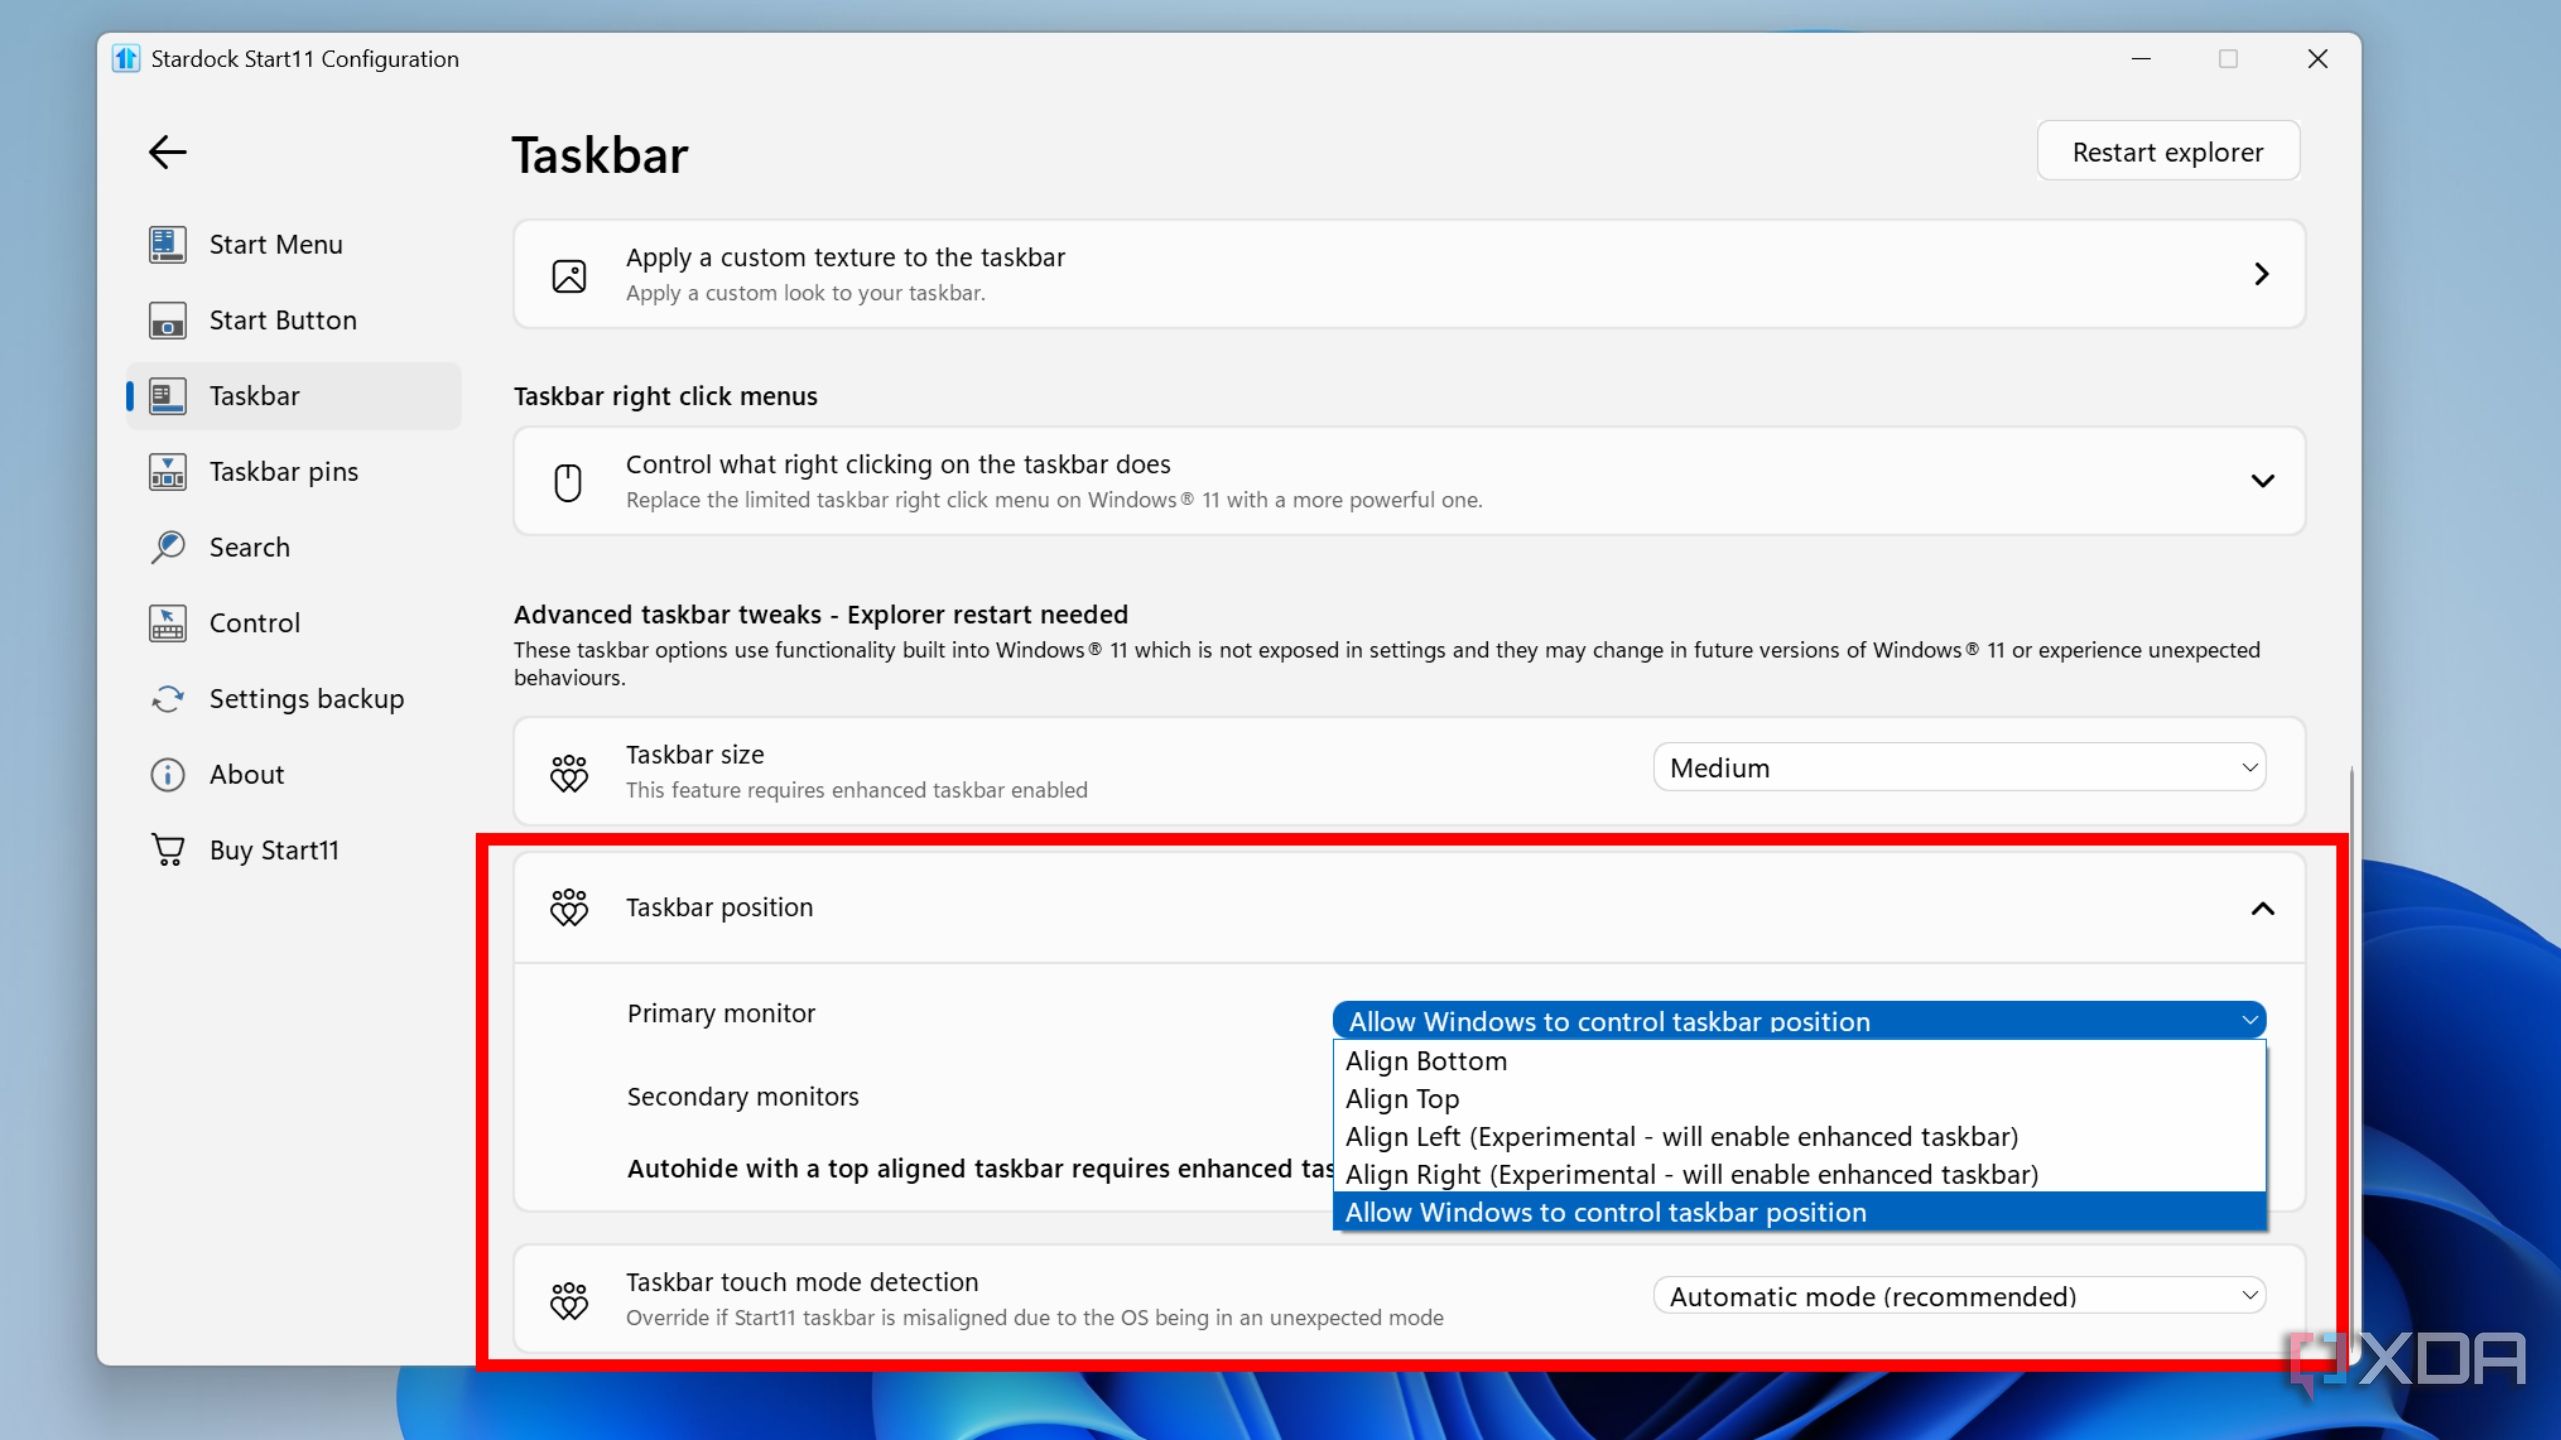This screenshot has height=1440, width=2561.
Task: Click the About info icon
Action: [x=167, y=774]
